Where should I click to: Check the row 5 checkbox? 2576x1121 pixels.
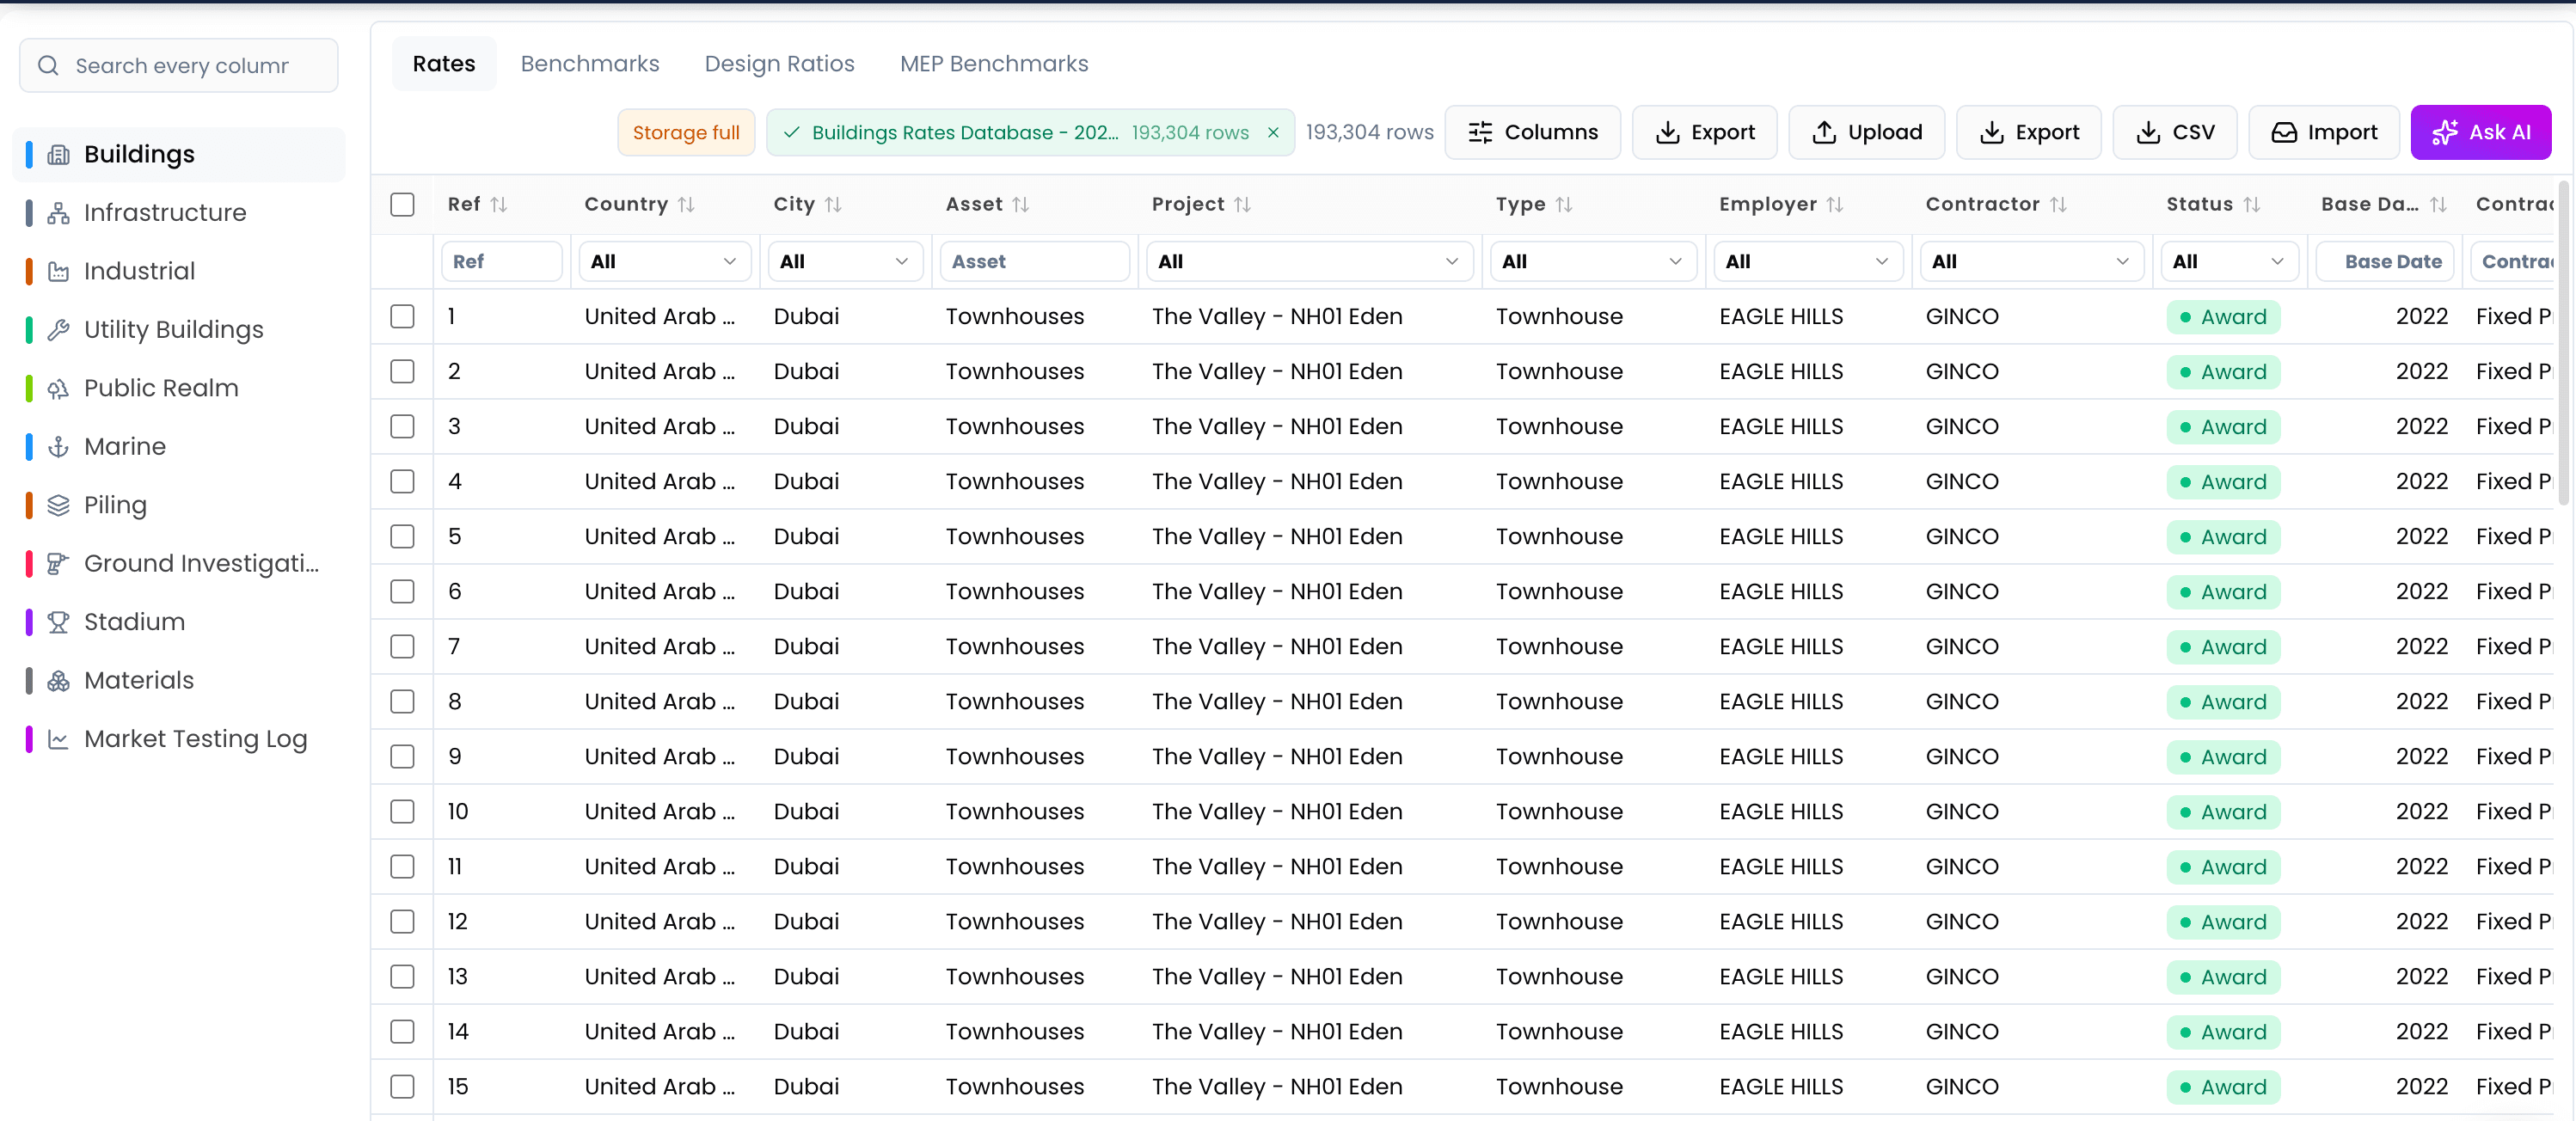402,537
